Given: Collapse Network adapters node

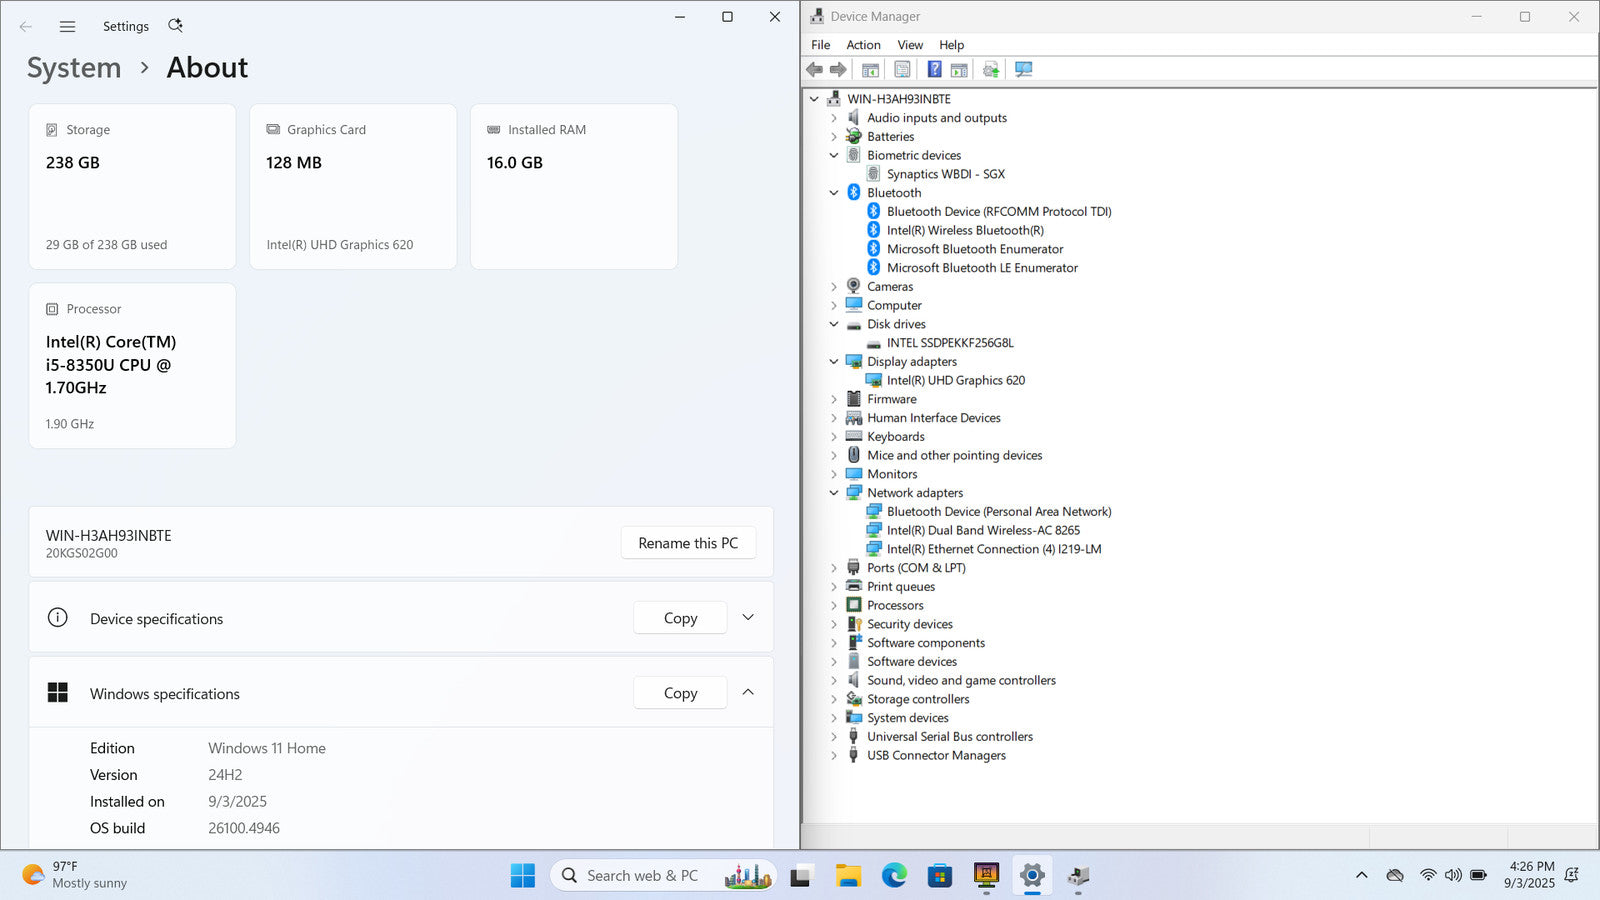Looking at the screenshot, I should pos(834,493).
